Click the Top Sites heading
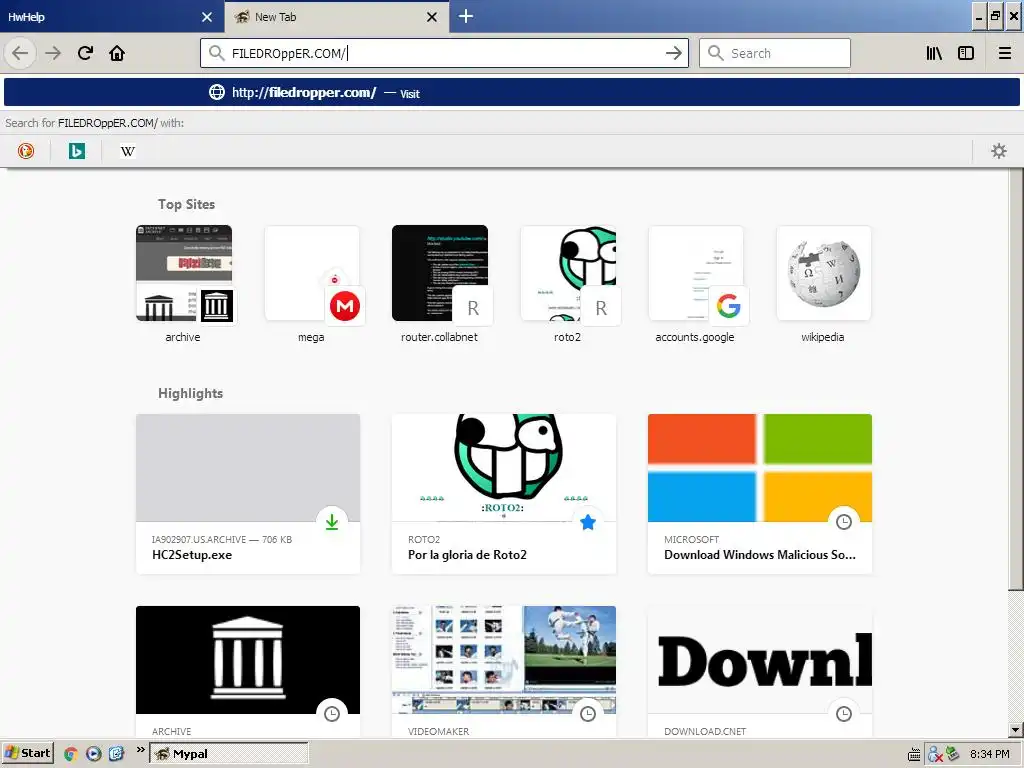 point(186,204)
